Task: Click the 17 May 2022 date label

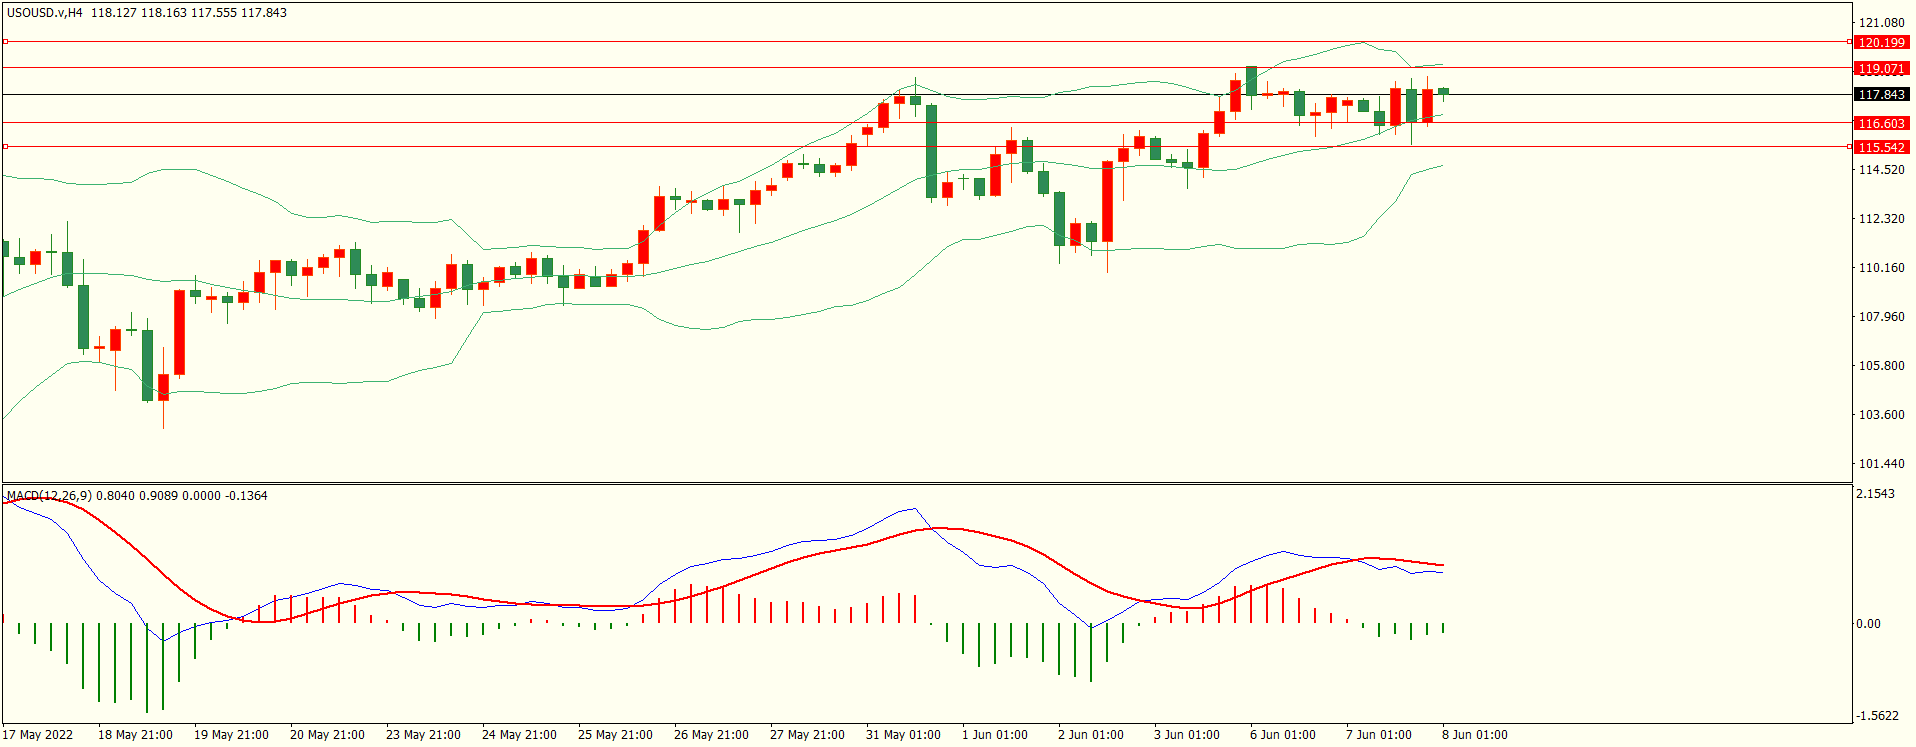Action: click(x=38, y=735)
